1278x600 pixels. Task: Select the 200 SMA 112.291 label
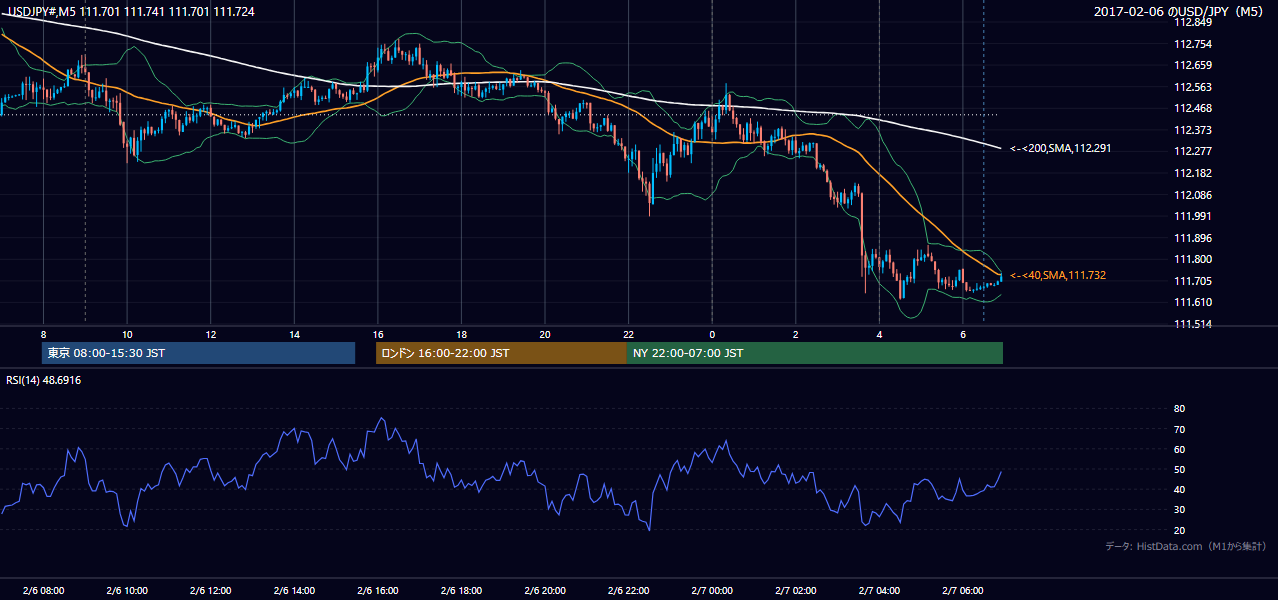point(1060,148)
